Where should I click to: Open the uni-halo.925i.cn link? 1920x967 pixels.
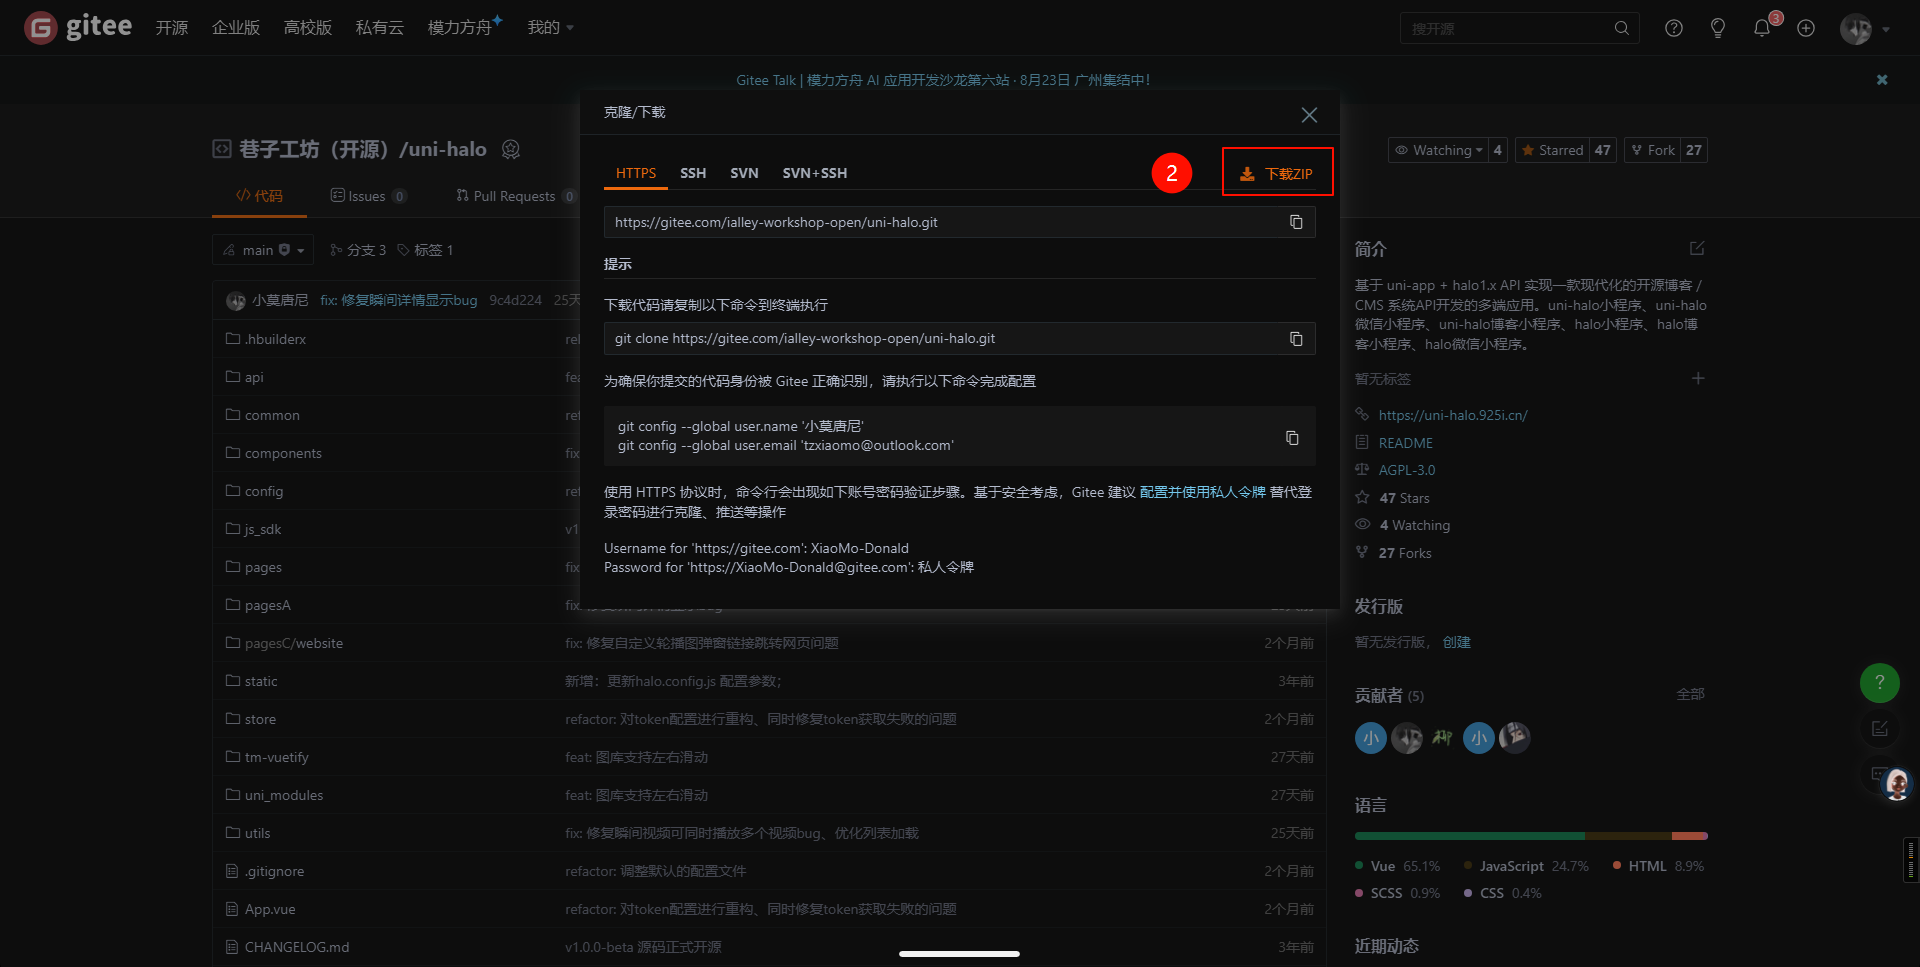[x=1453, y=415]
